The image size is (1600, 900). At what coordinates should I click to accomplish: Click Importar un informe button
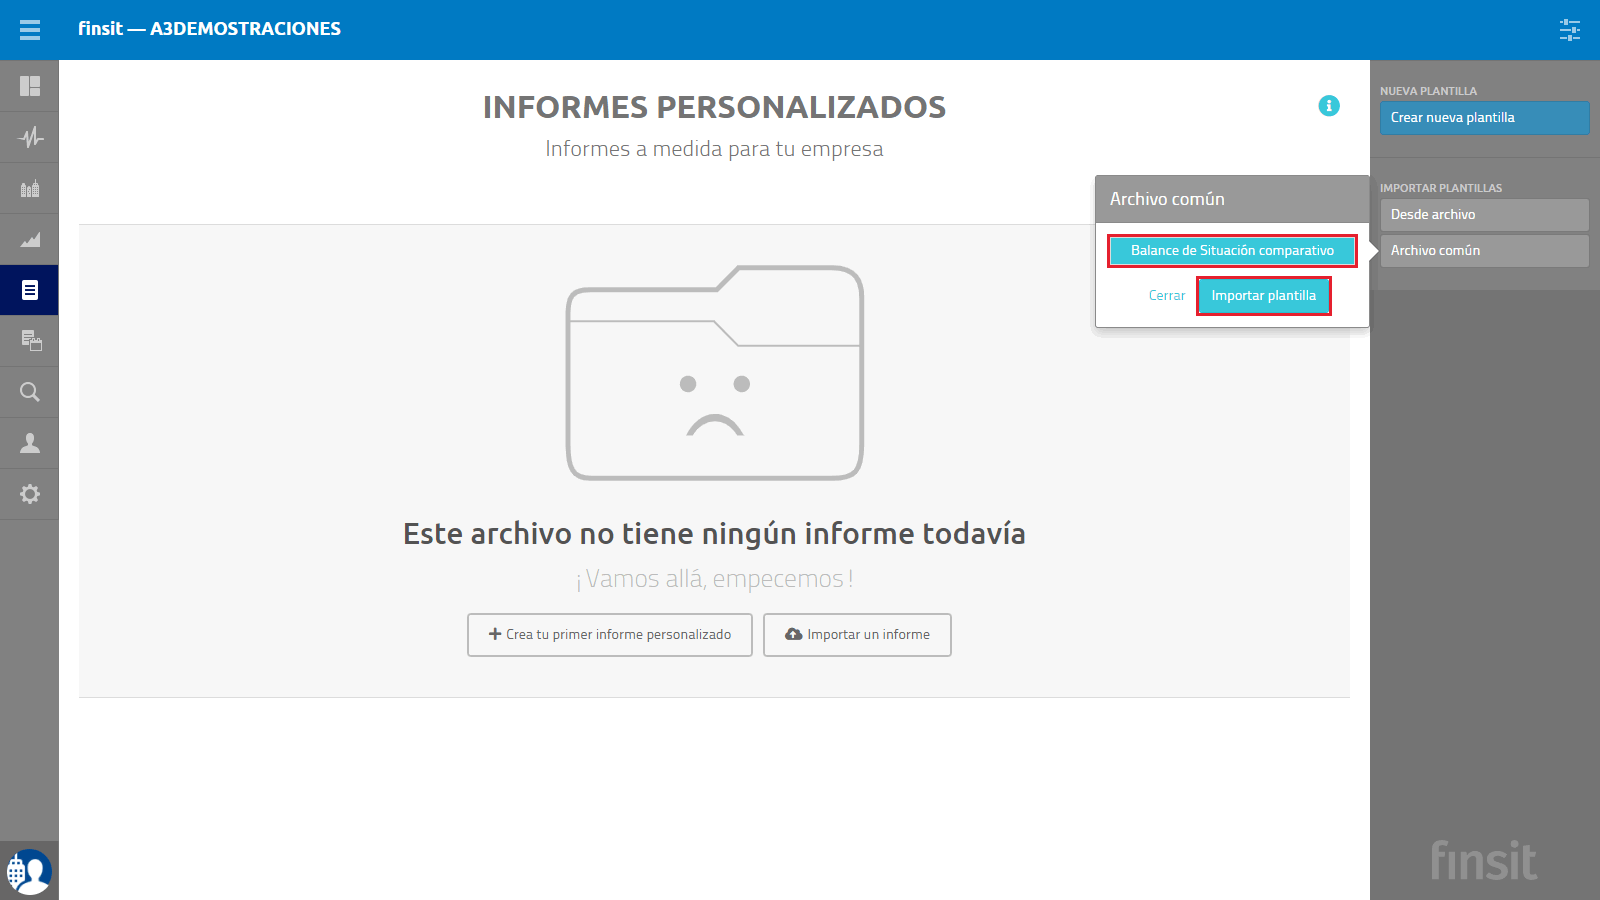tap(857, 635)
